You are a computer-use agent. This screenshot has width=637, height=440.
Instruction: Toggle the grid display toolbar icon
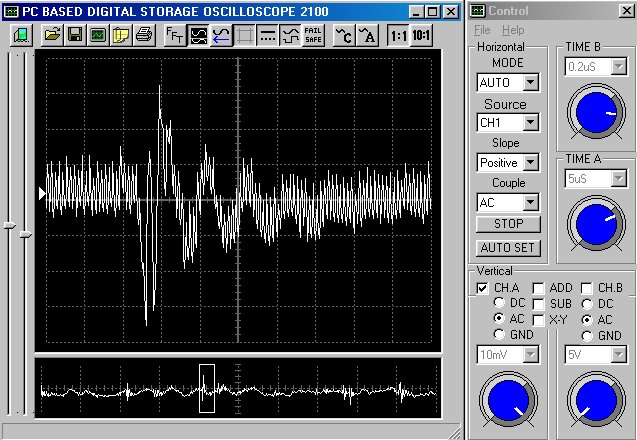coord(244,35)
